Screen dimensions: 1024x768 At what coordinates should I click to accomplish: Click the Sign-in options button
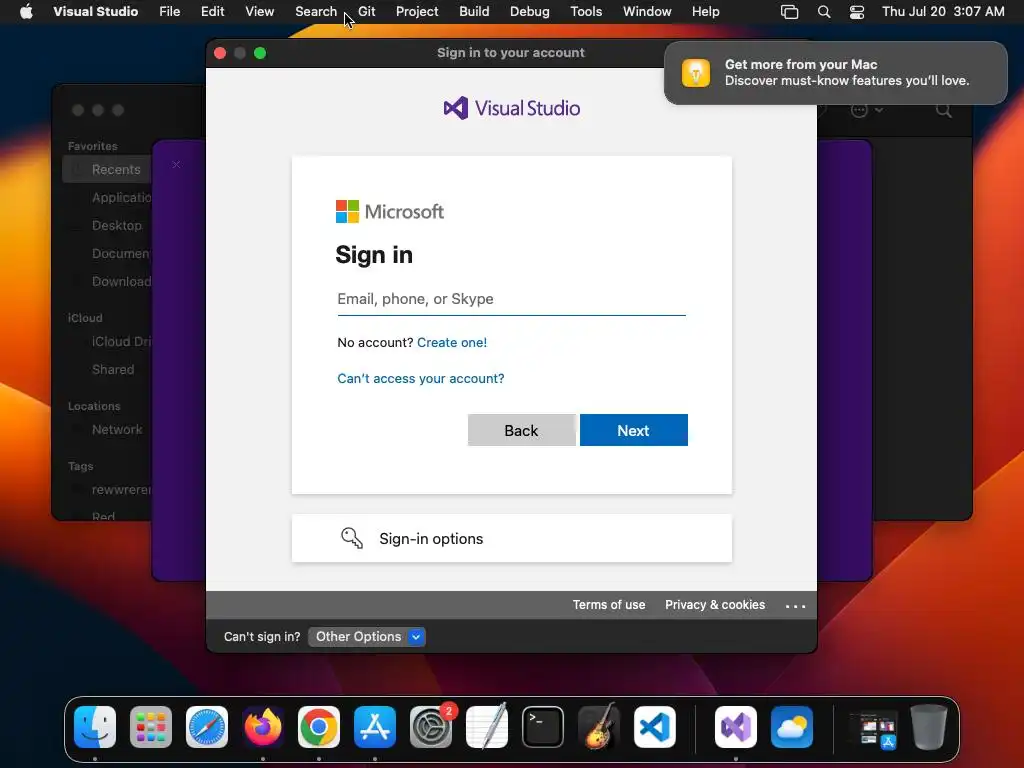pos(511,538)
